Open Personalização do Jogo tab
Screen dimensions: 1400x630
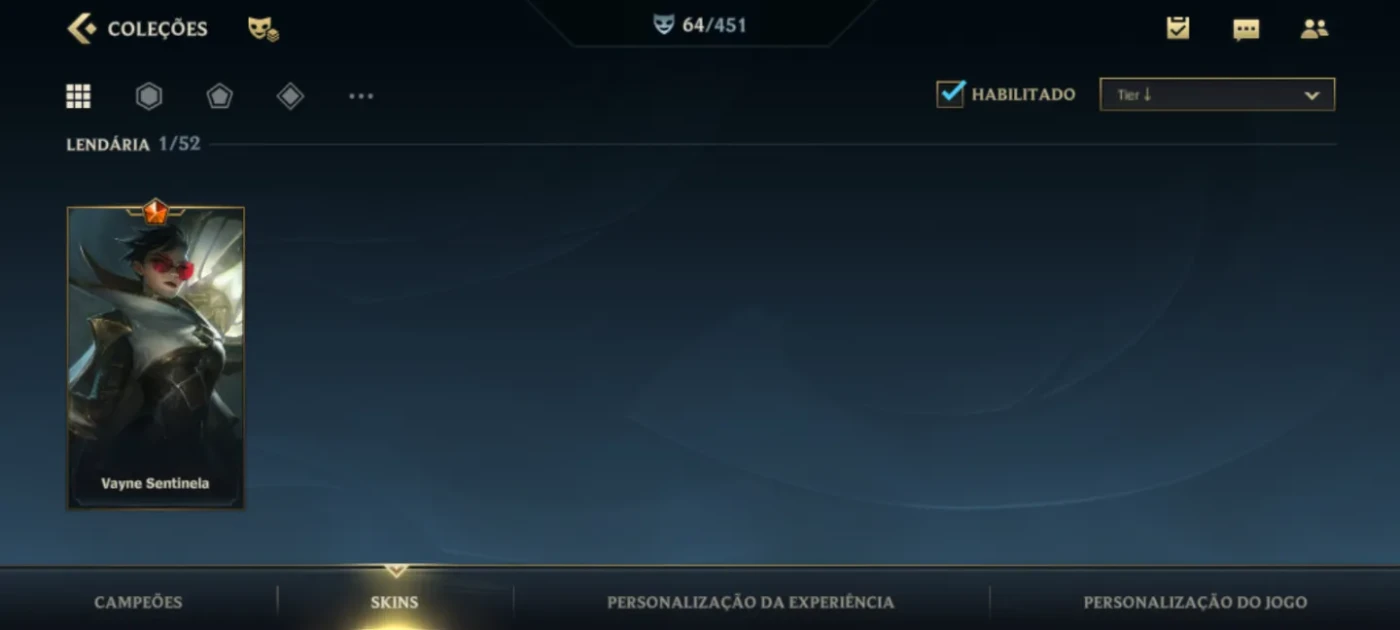point(1195,602)
